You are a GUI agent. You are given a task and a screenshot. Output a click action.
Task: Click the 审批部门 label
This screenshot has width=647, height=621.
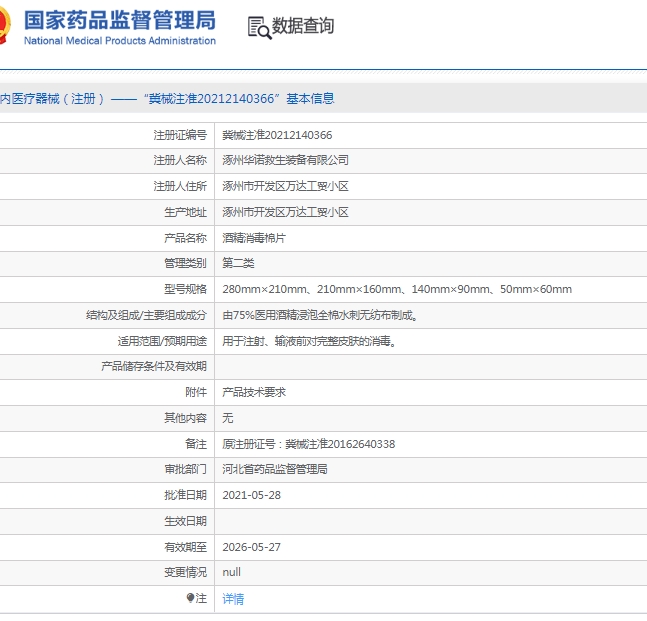[x=185, y=469]
